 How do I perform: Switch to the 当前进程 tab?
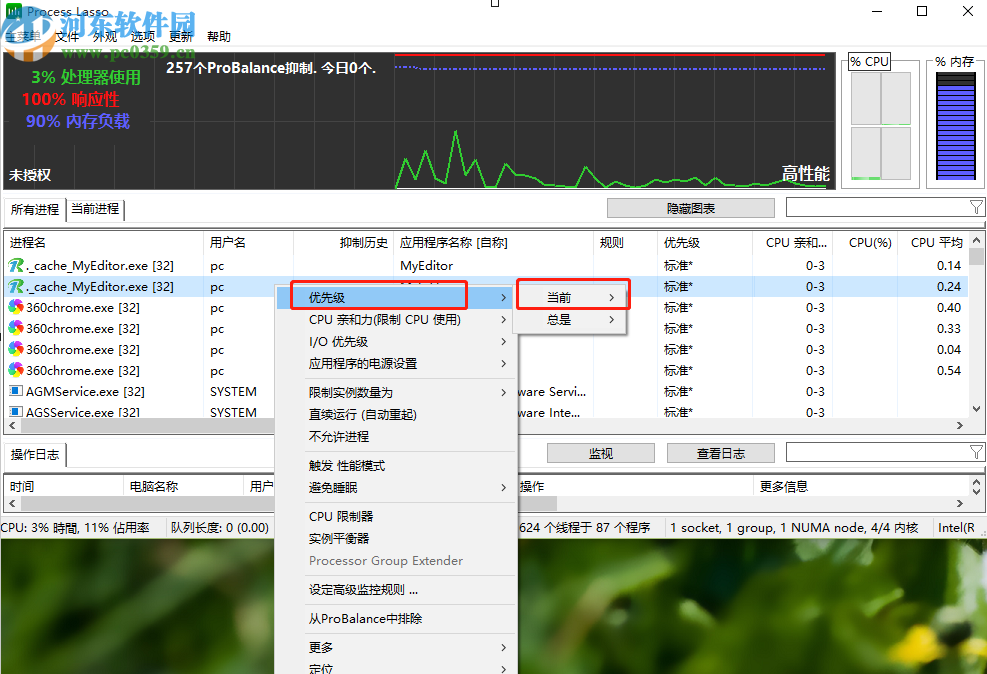tap(95, 209)
